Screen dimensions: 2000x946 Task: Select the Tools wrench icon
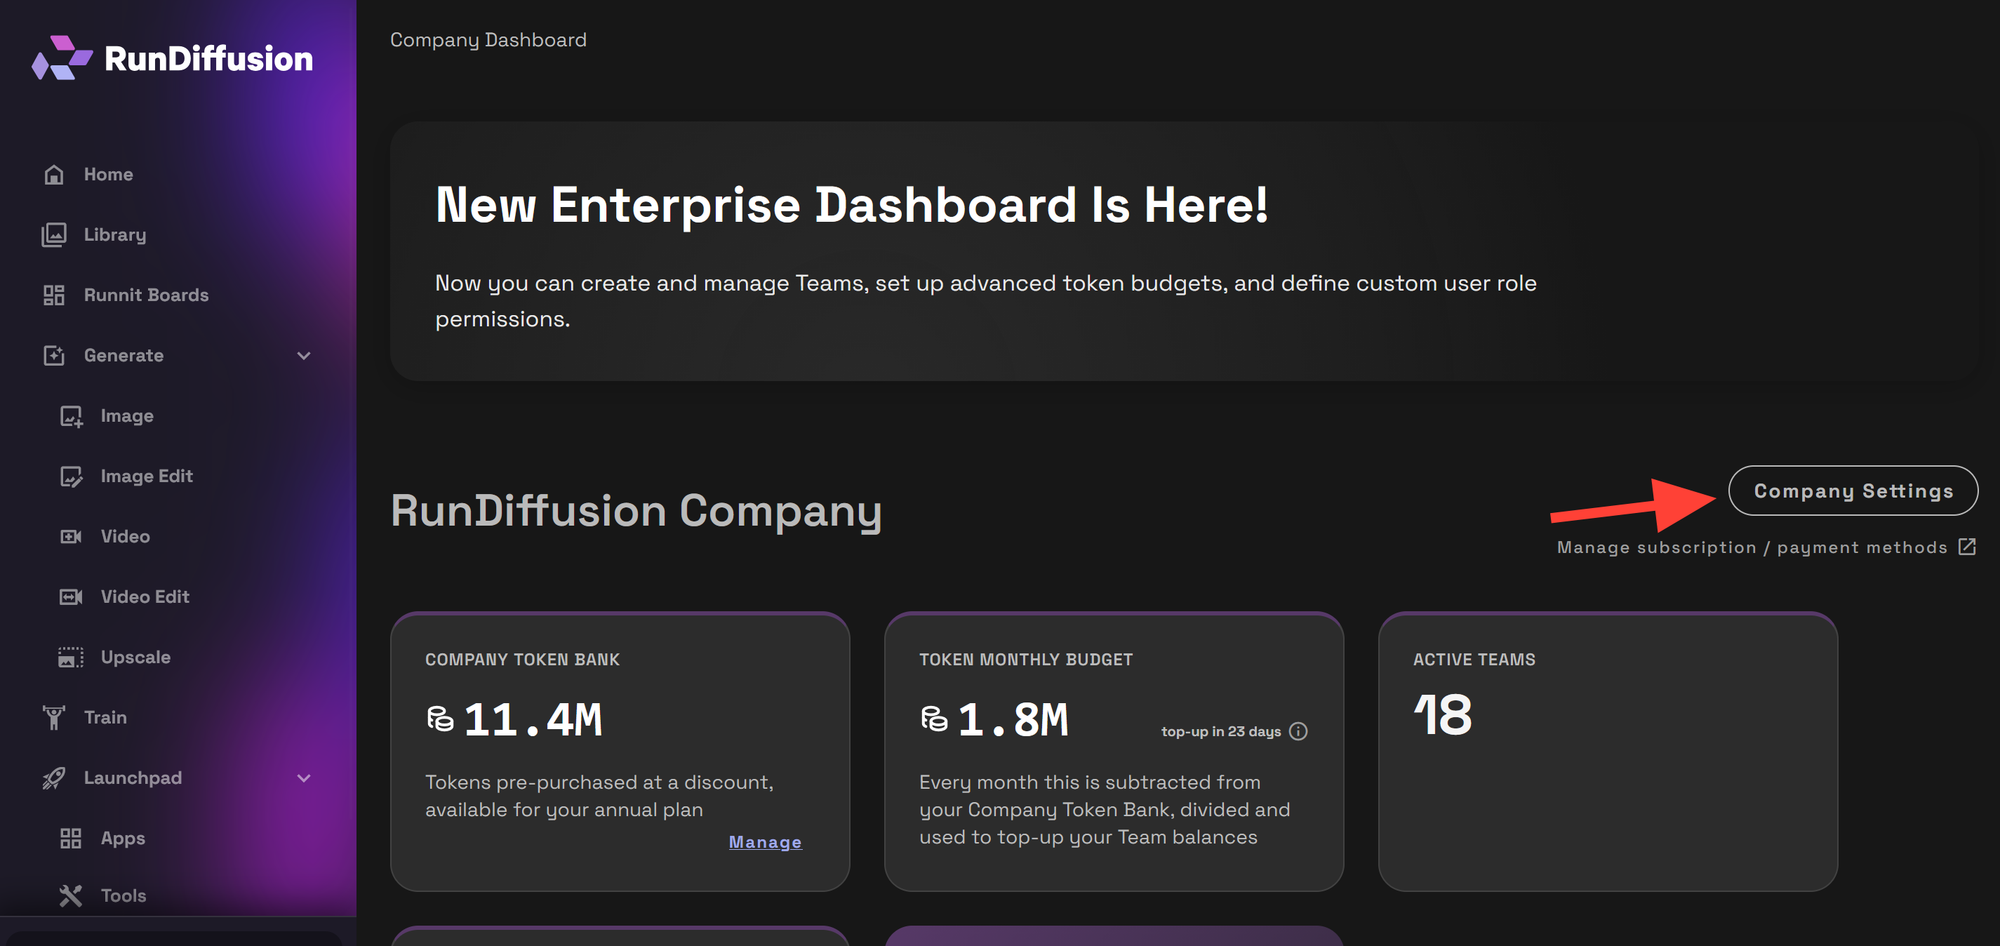click(x=71, y=895)
